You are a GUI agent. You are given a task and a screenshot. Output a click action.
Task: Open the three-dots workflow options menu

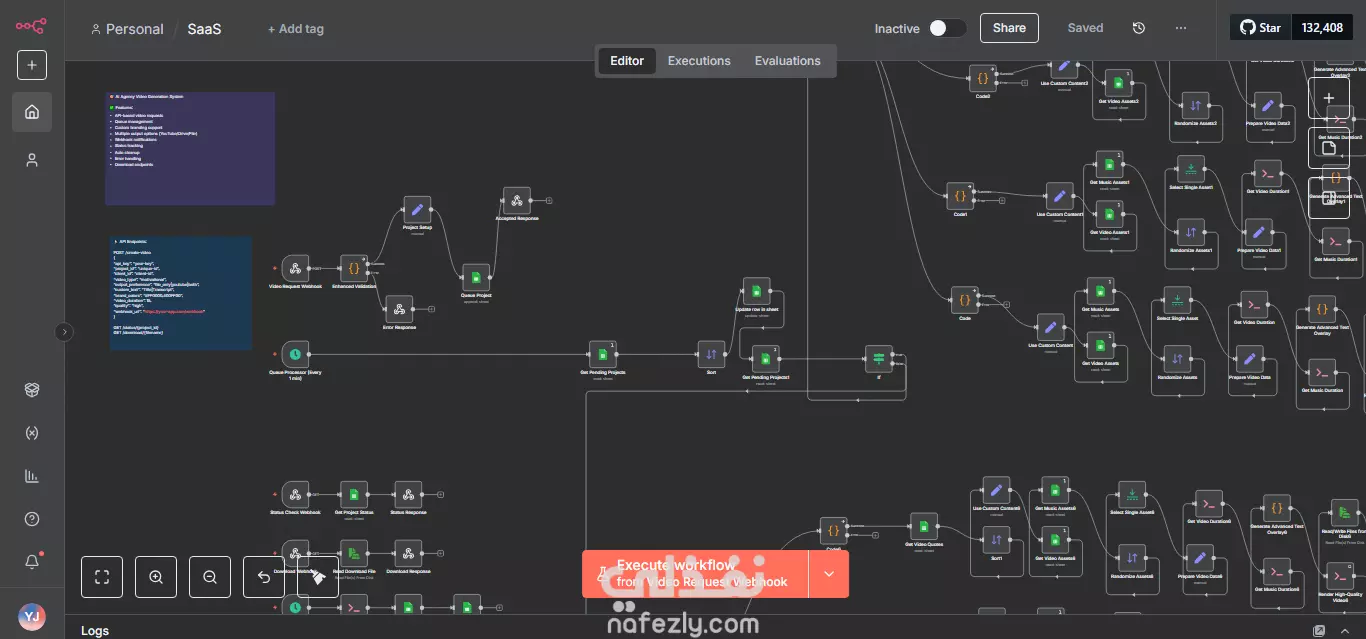pyautogui.click(x=1181, y=28)
